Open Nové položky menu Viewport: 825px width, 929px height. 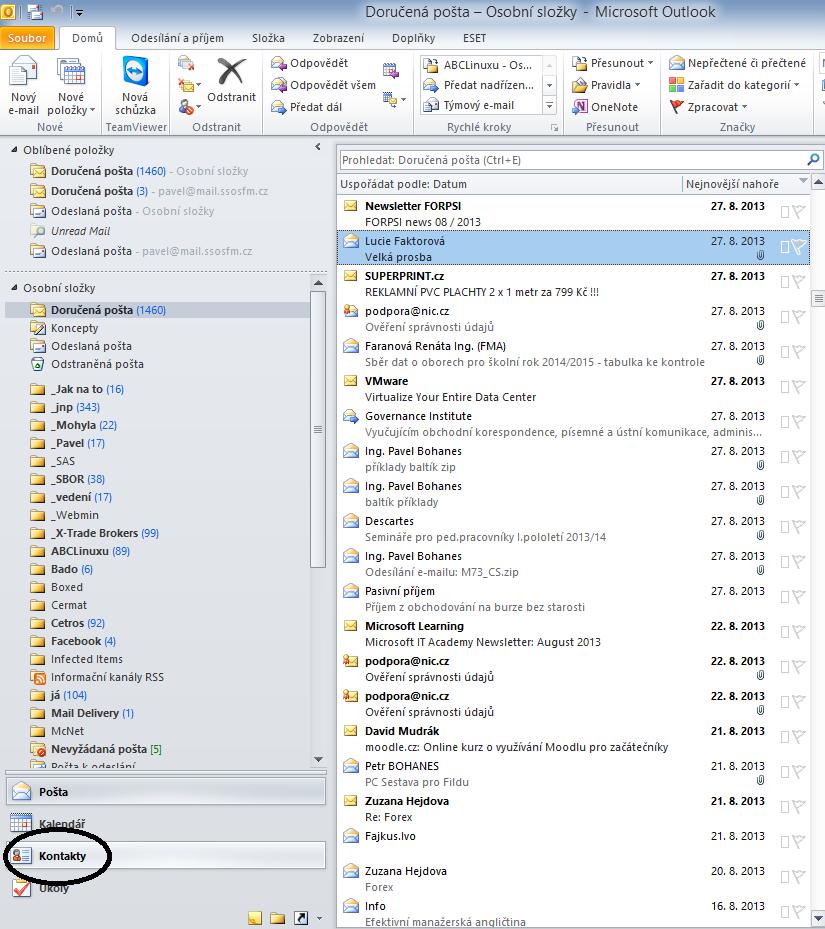[71, 85]
